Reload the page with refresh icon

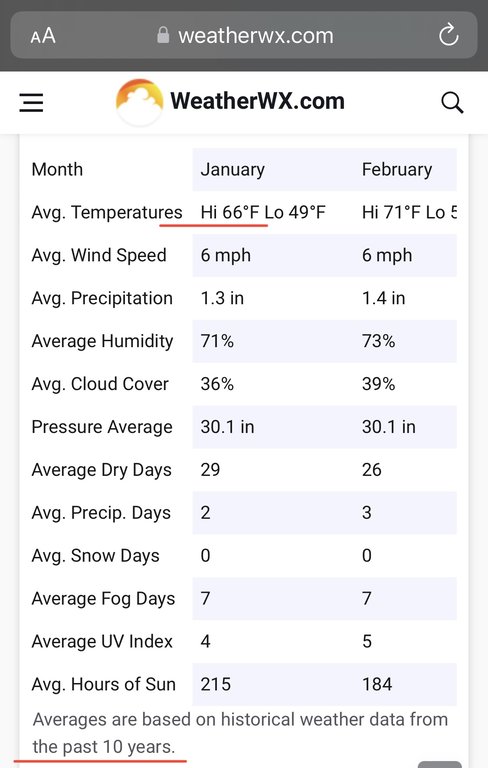point(448,35)
